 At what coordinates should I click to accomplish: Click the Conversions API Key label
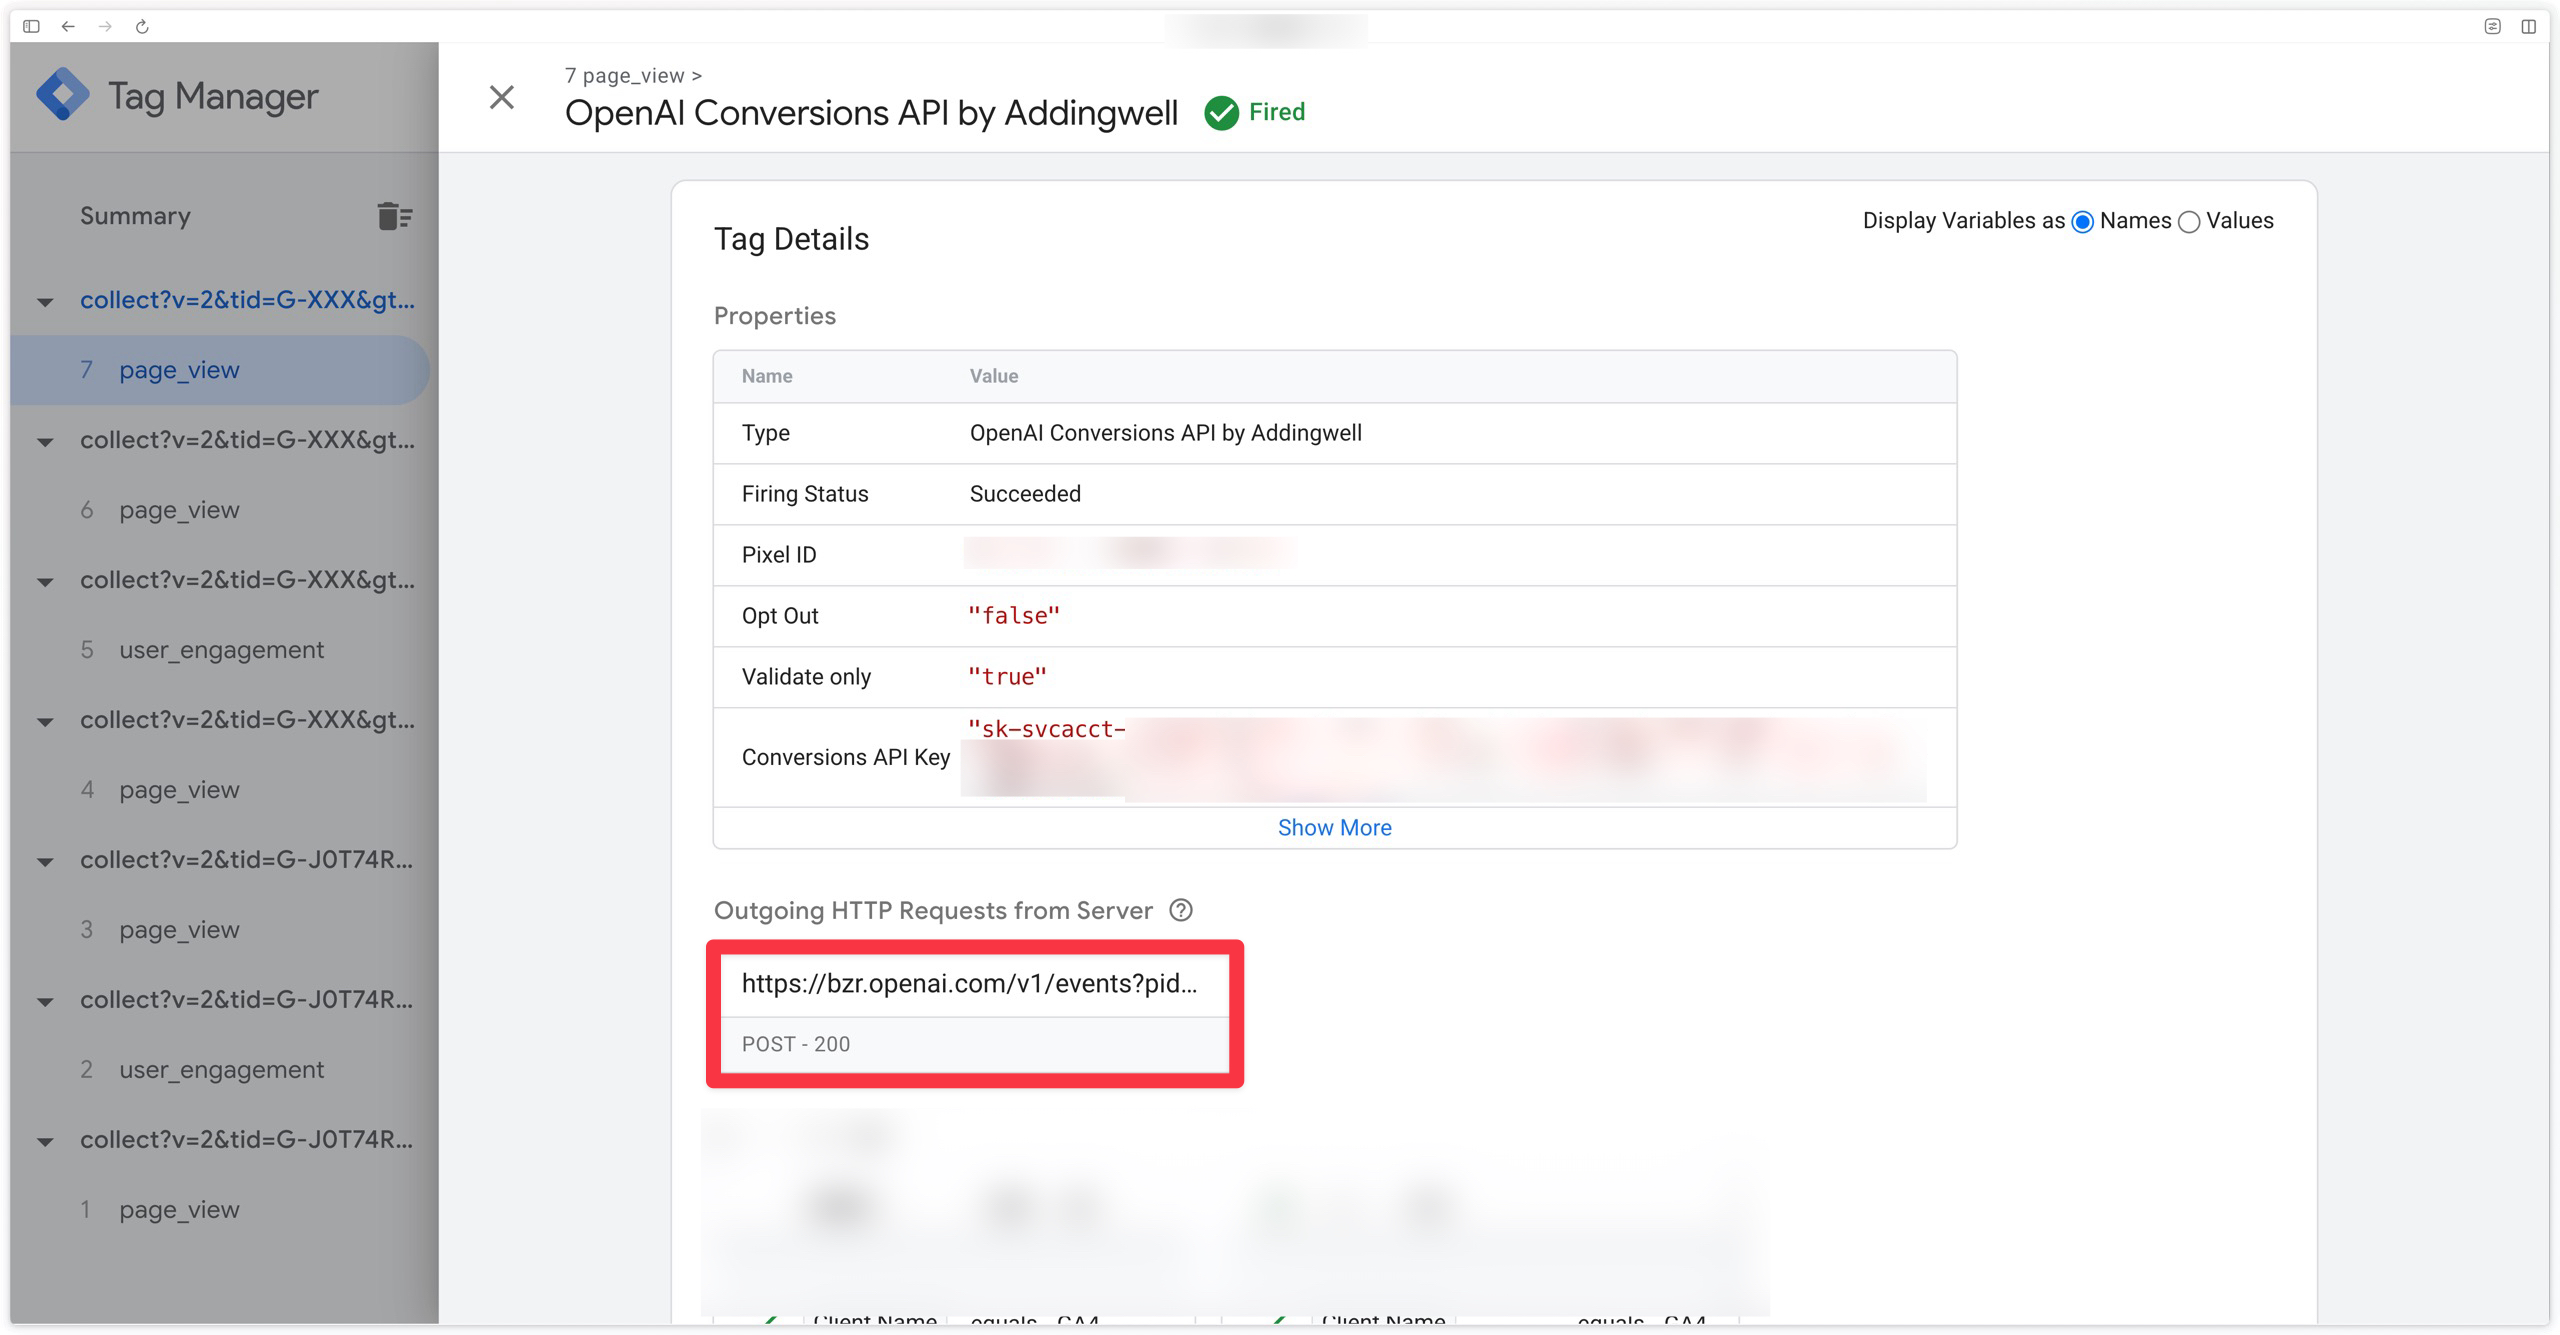click(846, 758)
